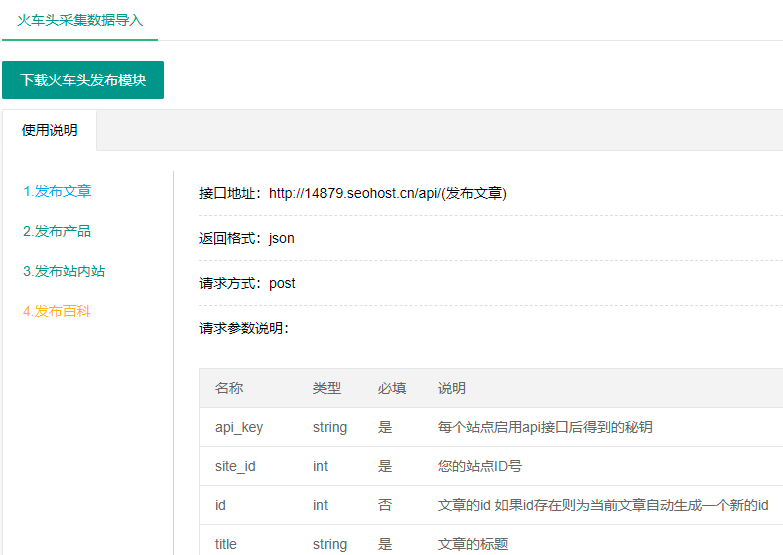Viewport: 783px width, 555px height.
Task: Switch to the 使用说明 tab
Action: [x=49, y=130]
